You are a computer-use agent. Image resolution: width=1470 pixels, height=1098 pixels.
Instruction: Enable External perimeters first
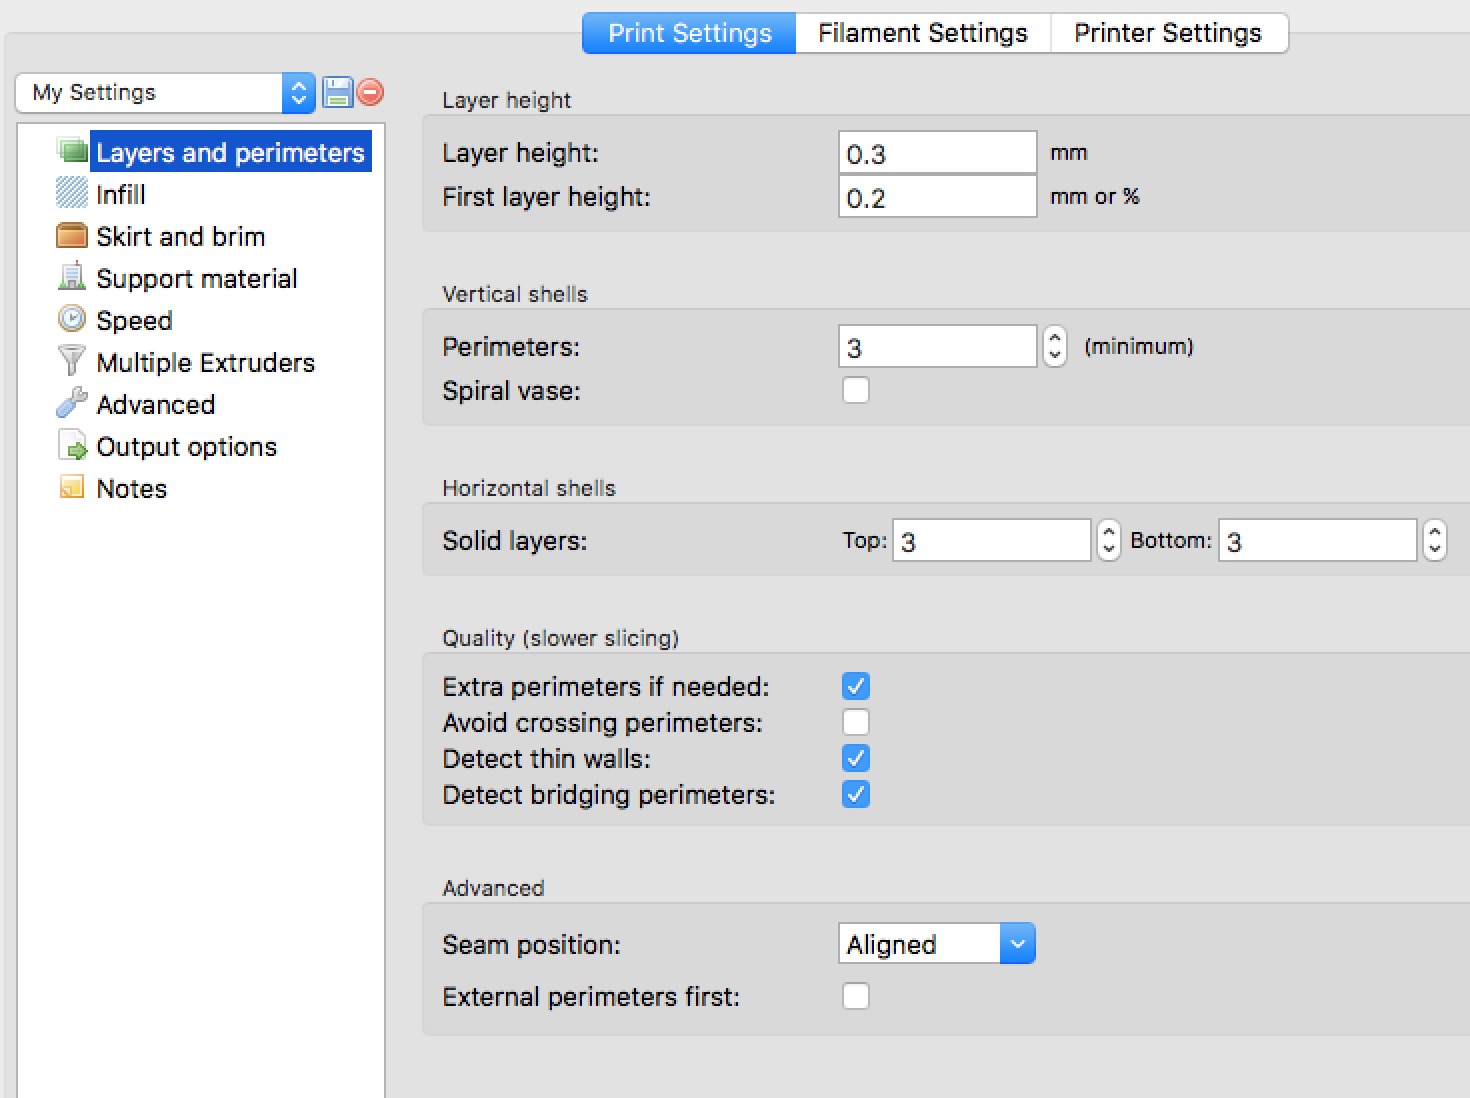(856, 996)
